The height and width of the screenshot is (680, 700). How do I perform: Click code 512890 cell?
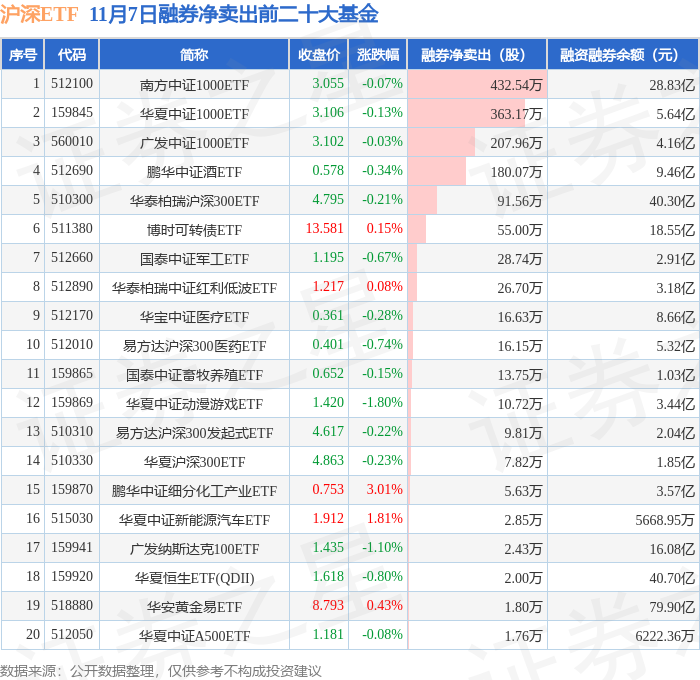tap(72, 287)
